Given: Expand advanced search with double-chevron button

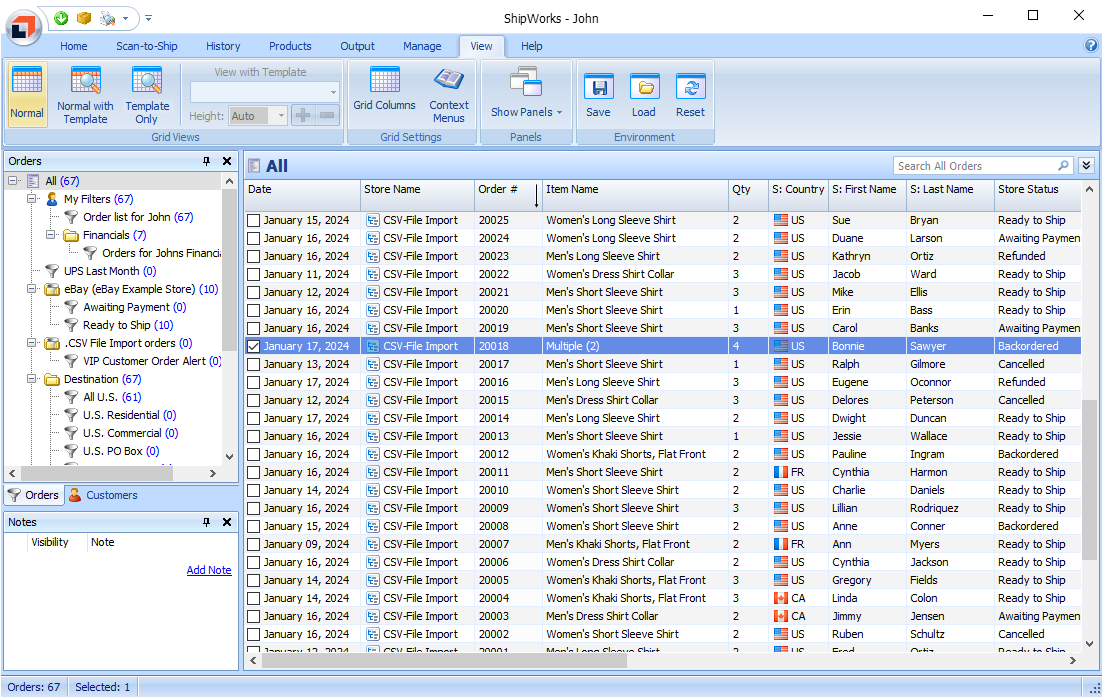Looking at the screenshot, I should (1087, 165).
